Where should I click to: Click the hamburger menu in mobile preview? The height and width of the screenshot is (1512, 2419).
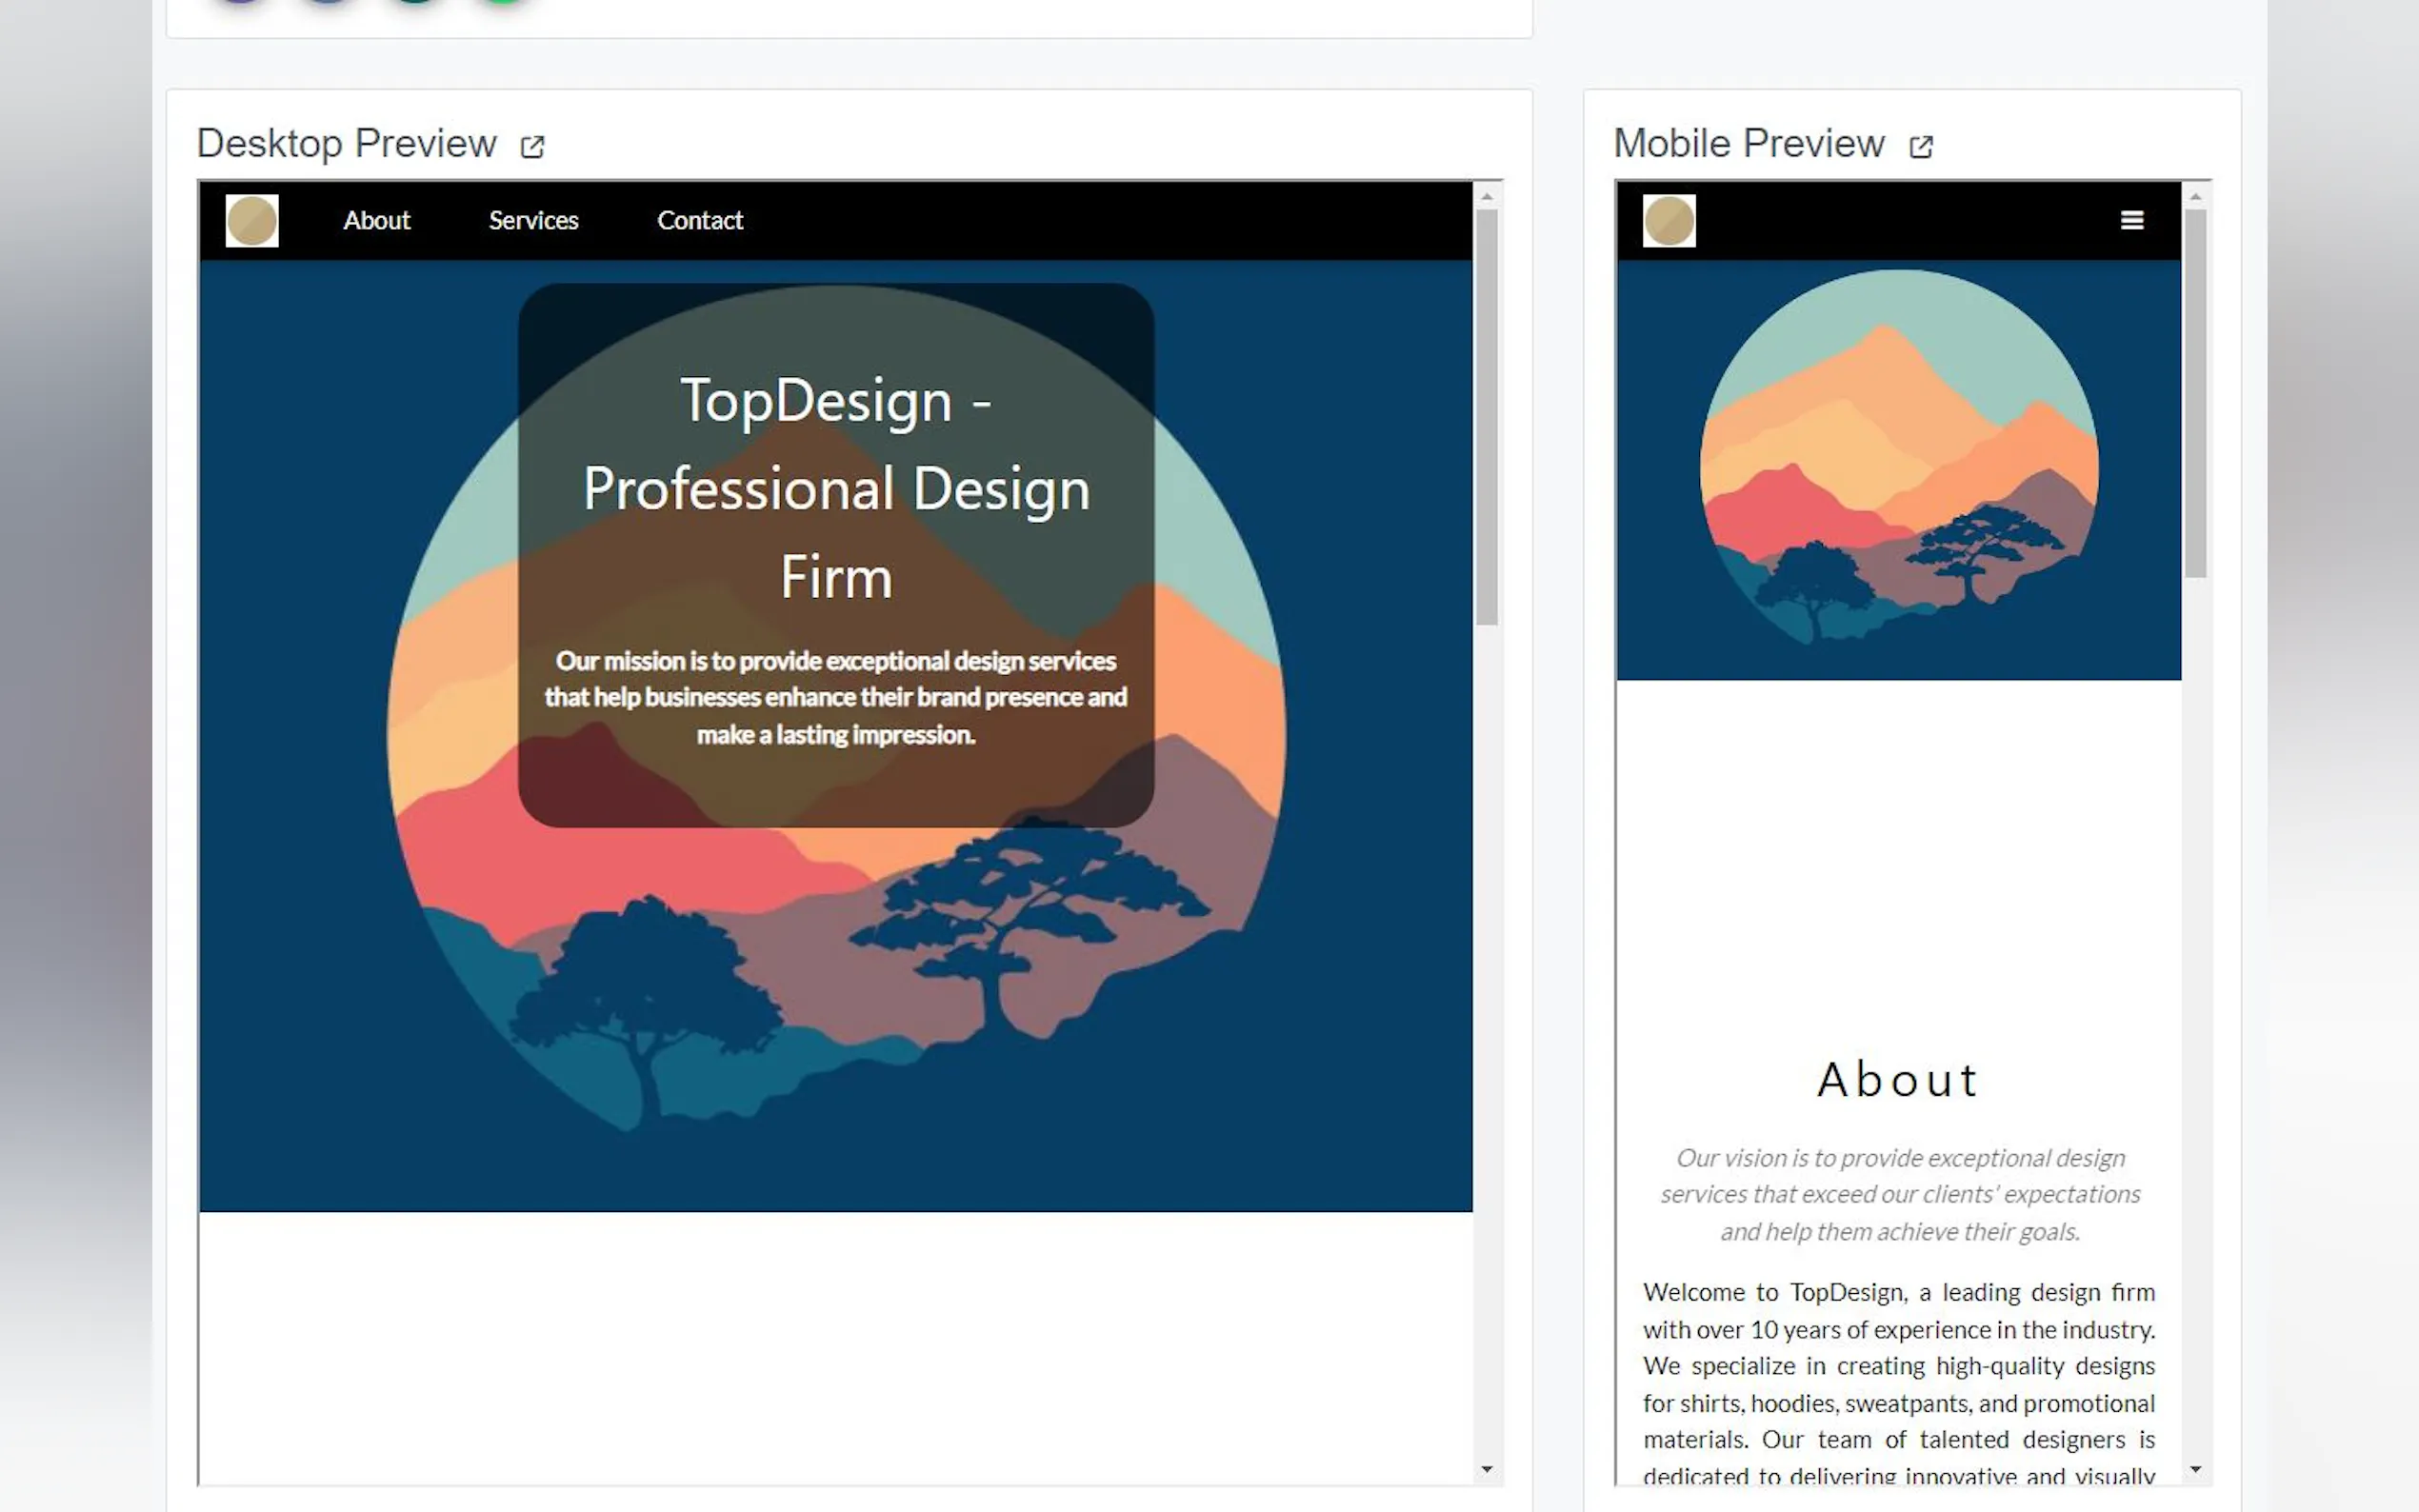[2131, 220]
